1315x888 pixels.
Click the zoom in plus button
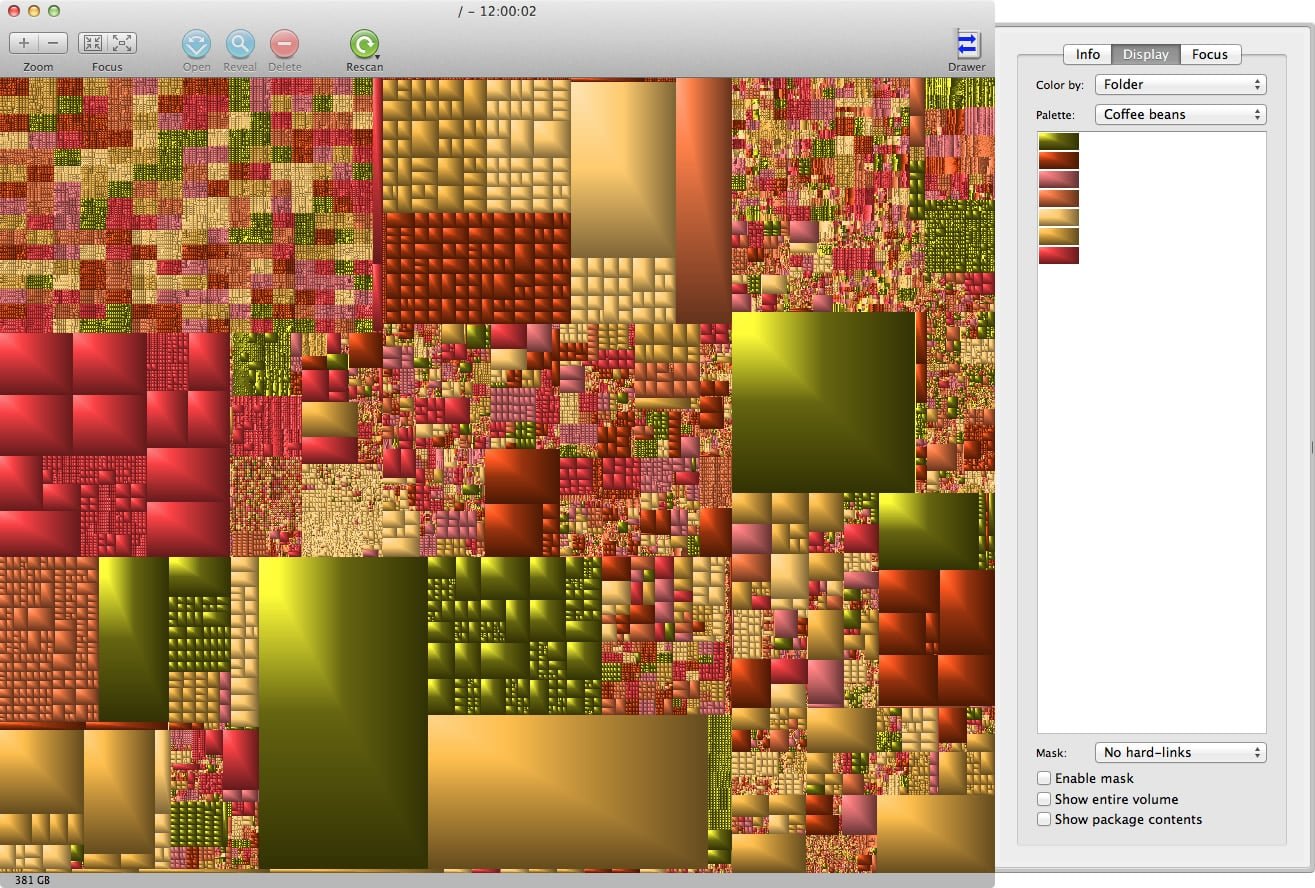(24, 43)
